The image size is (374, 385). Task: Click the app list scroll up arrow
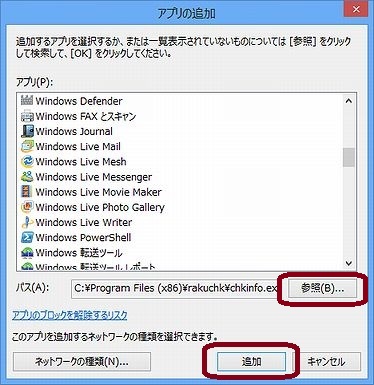coord(349,101)
